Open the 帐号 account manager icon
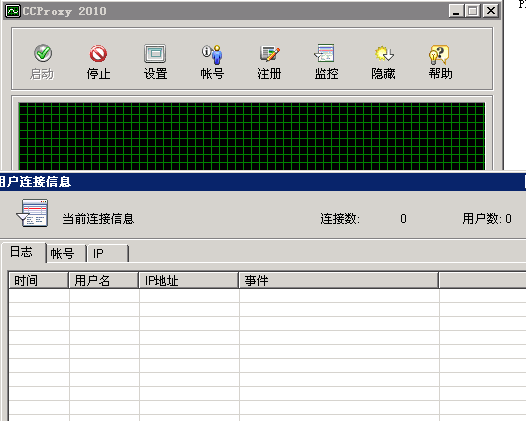 point(212,54)
